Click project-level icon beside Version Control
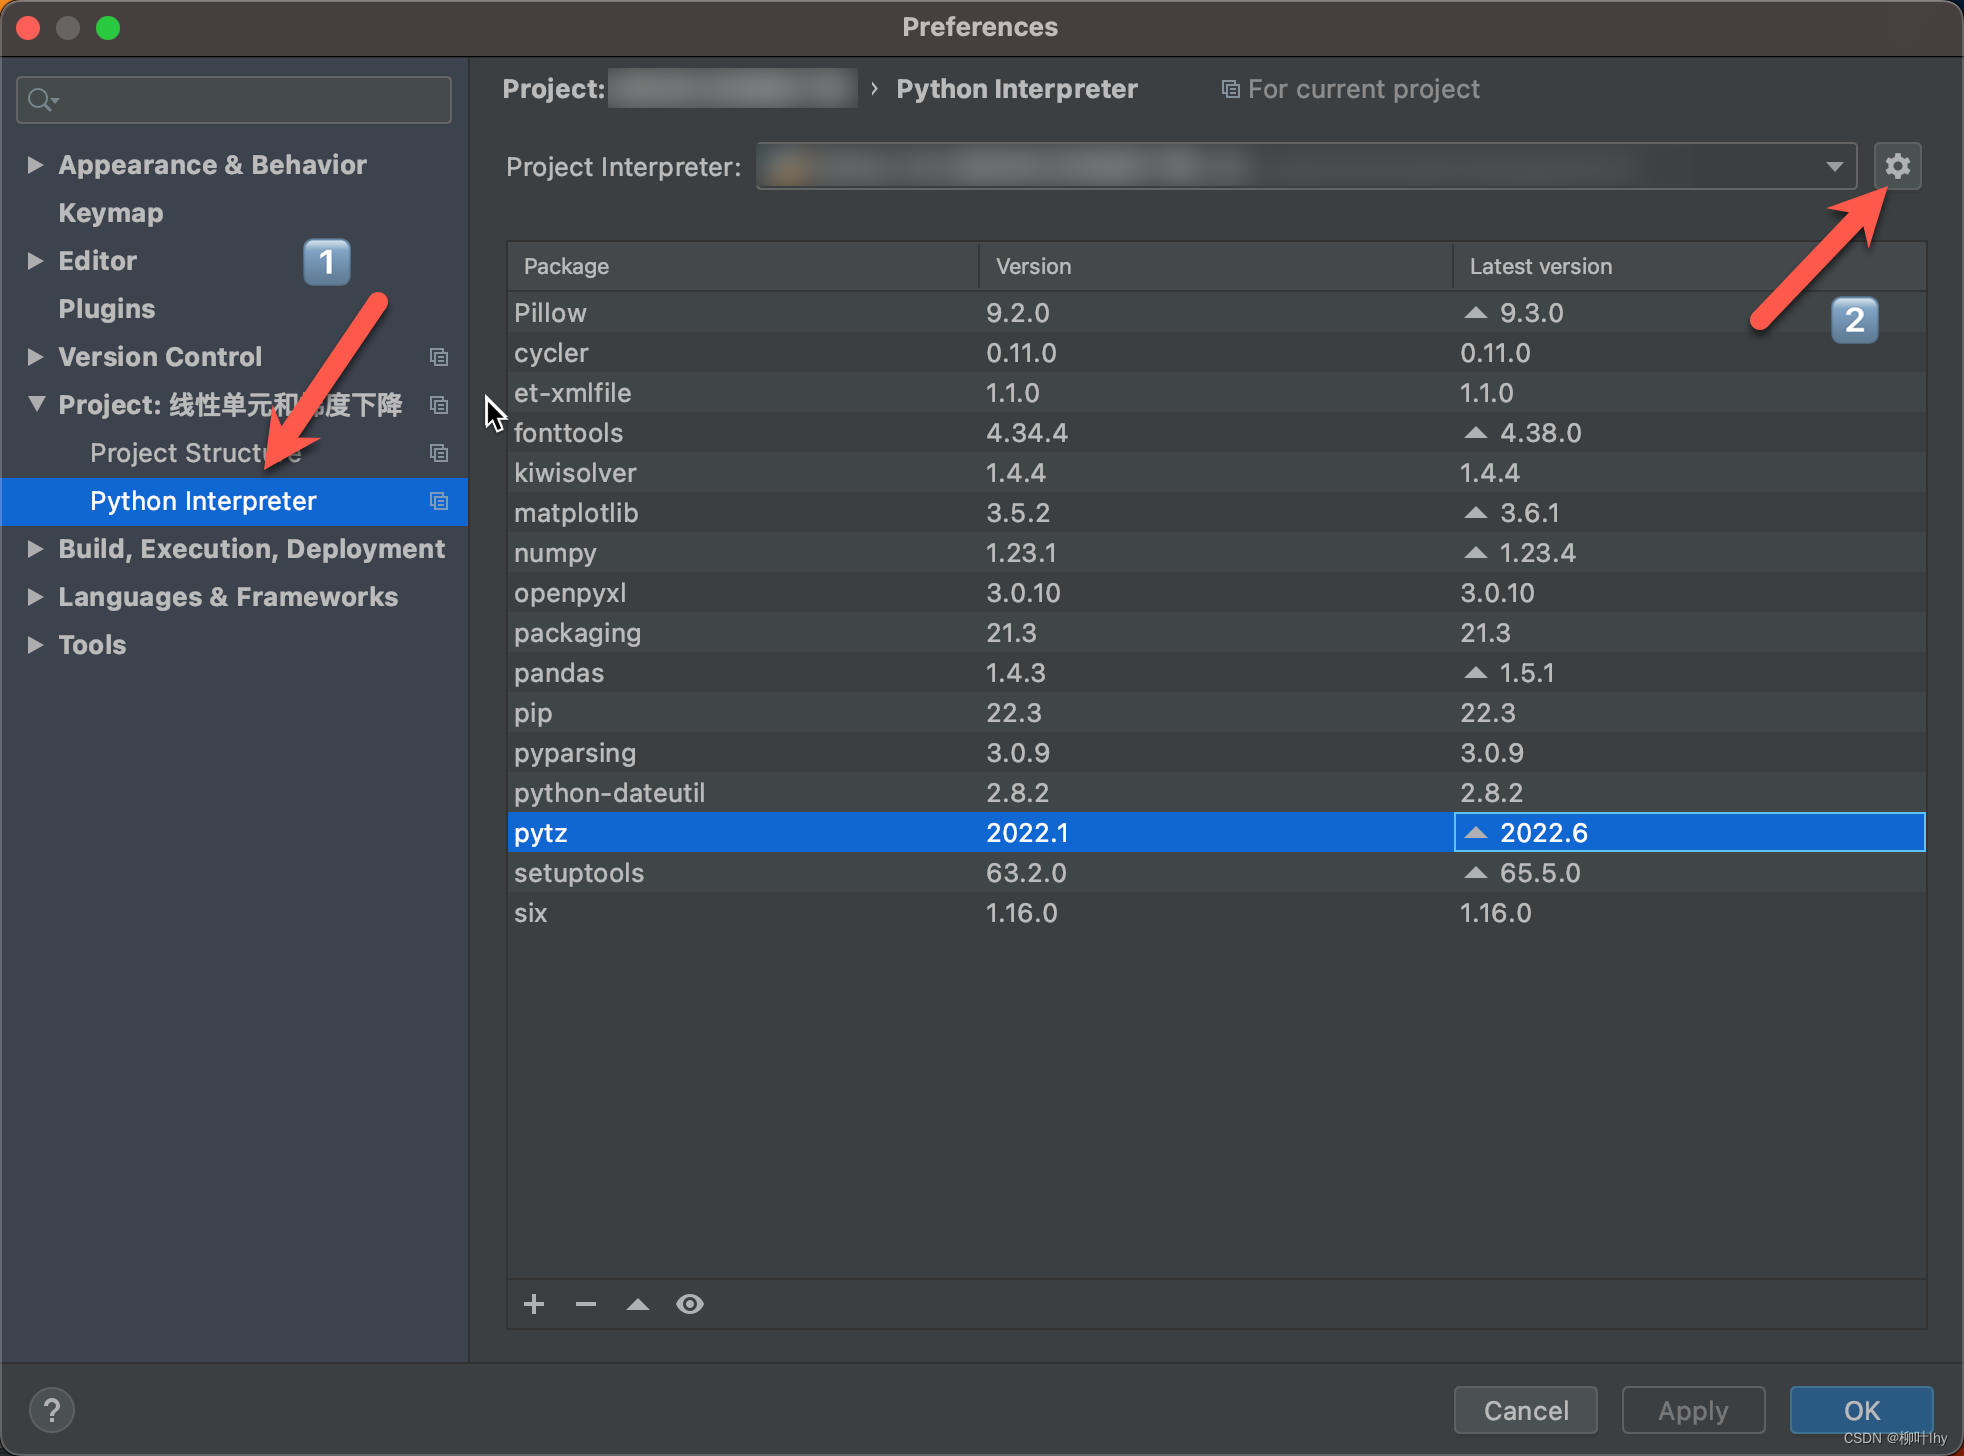The width and height of the screenshot is (1964, 1456). [x=438, y=357]
